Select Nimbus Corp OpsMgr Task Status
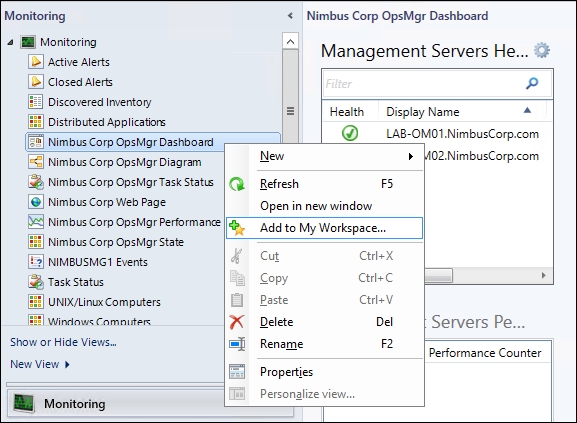Image resolution: width=577 pixels, height=423 pixels. coord(131,182)
